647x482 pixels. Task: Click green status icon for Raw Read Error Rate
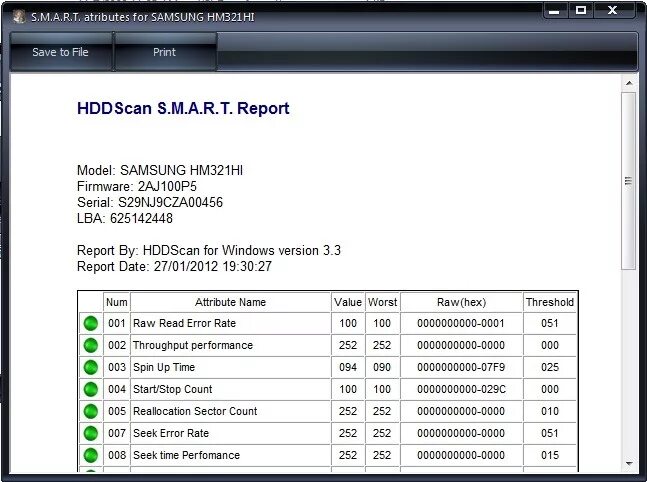(91, 323)
